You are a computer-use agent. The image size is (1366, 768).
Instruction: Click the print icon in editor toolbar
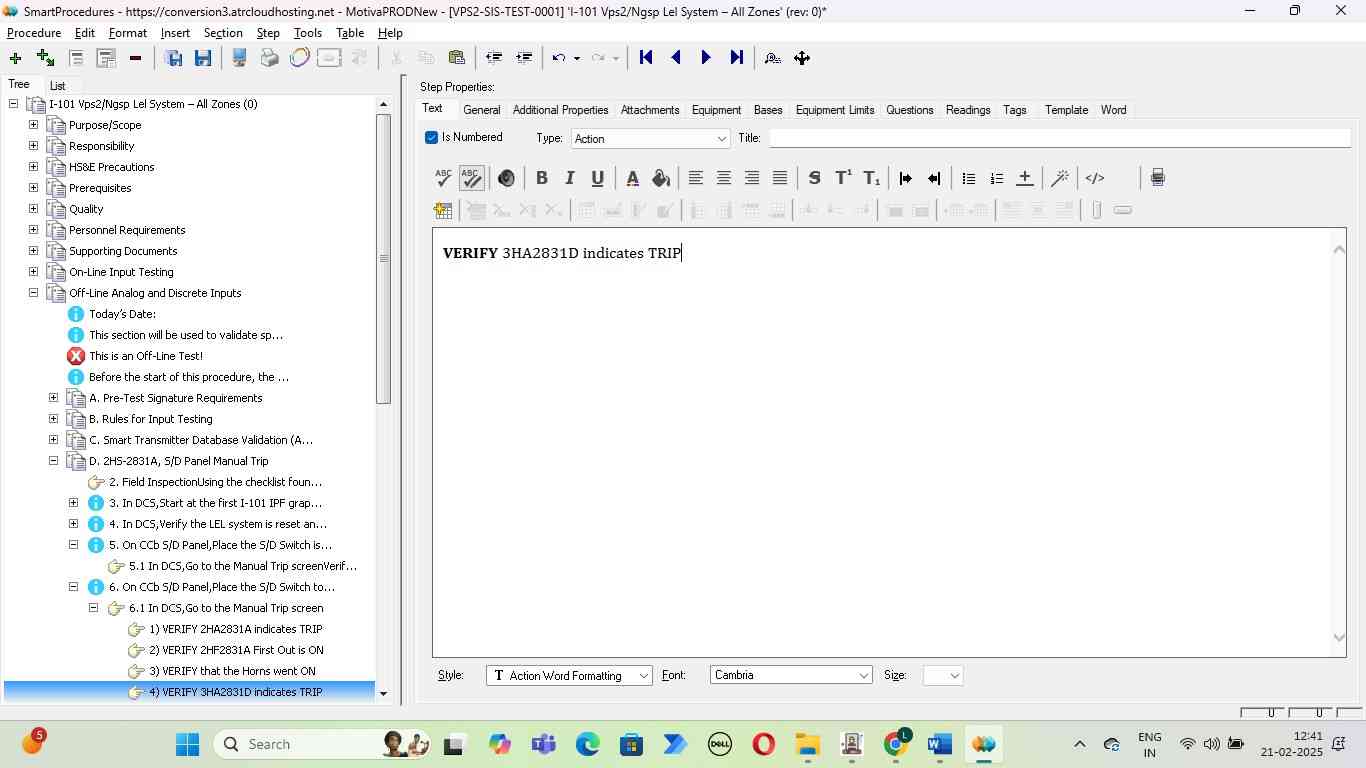coord(1158,178)
